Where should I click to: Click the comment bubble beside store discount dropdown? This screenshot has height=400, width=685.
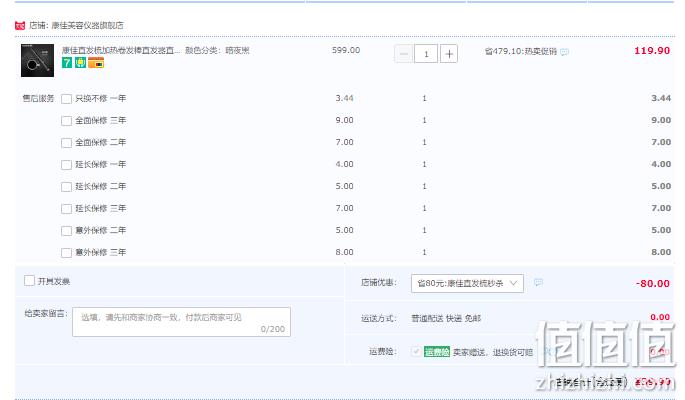point(539,283)
